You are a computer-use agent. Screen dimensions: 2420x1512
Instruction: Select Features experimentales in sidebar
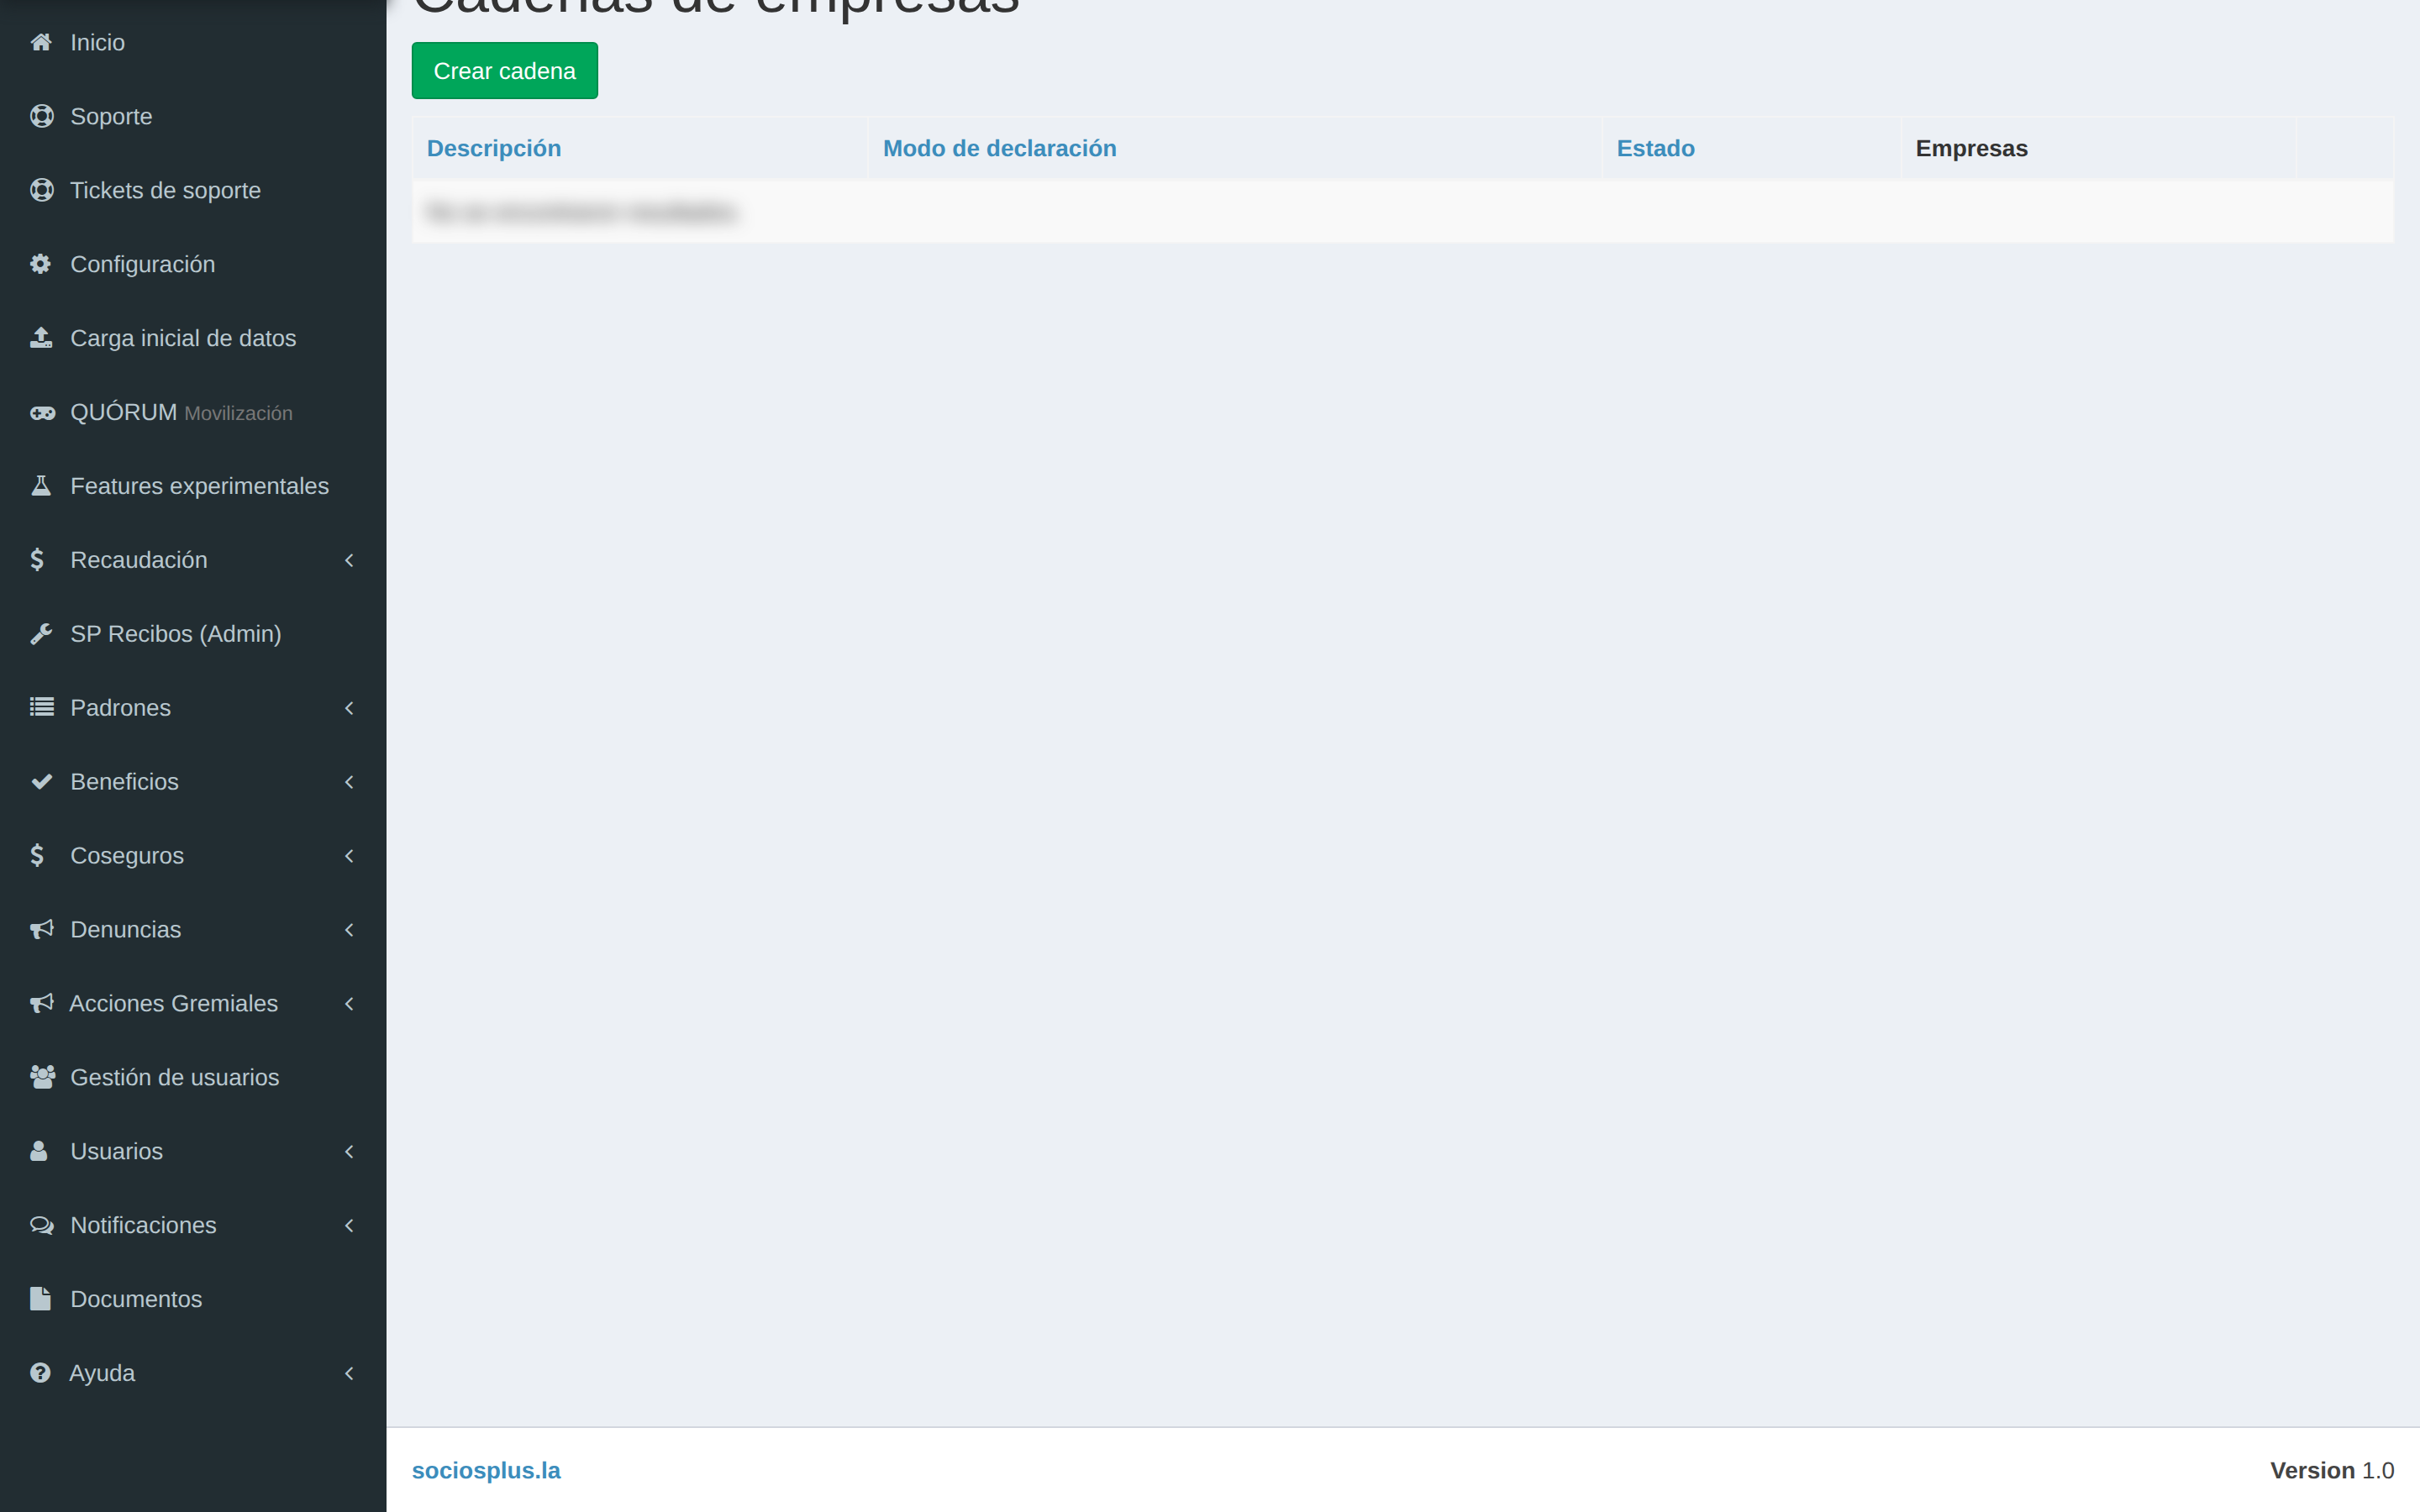click(x=193, y=486)
